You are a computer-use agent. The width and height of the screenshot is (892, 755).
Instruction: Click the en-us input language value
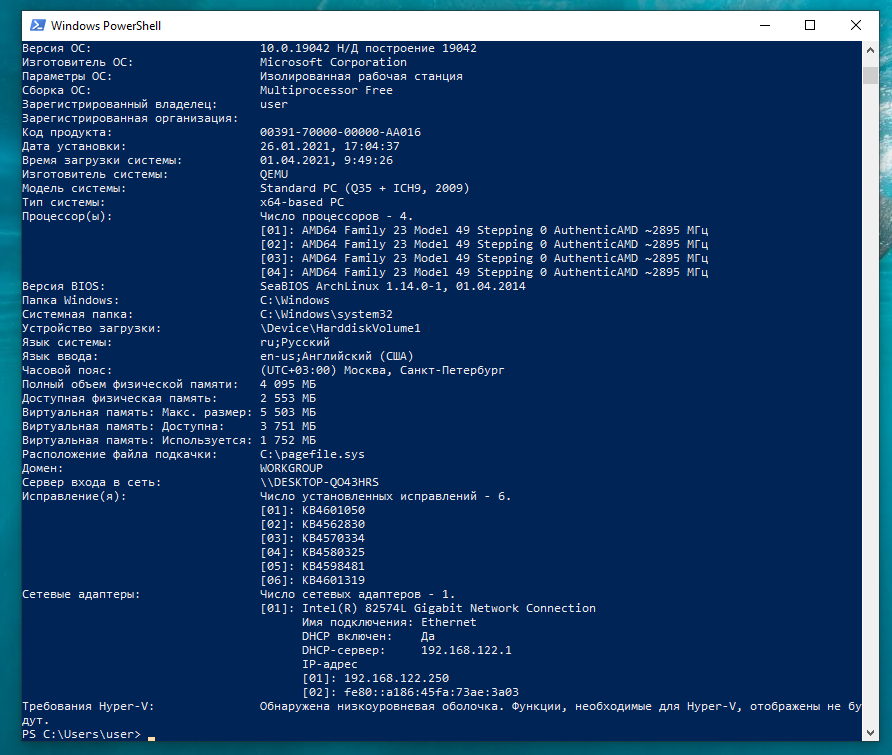[x=337, y=356]
